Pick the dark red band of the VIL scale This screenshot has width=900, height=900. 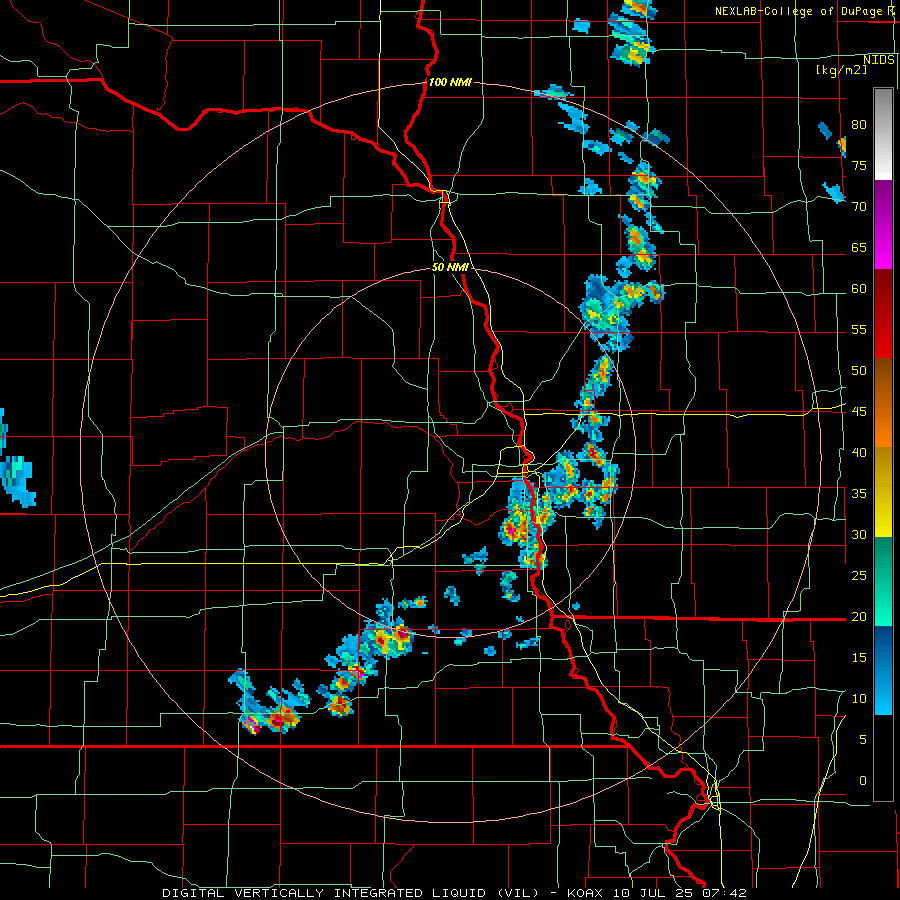click(x=883, y=314)
